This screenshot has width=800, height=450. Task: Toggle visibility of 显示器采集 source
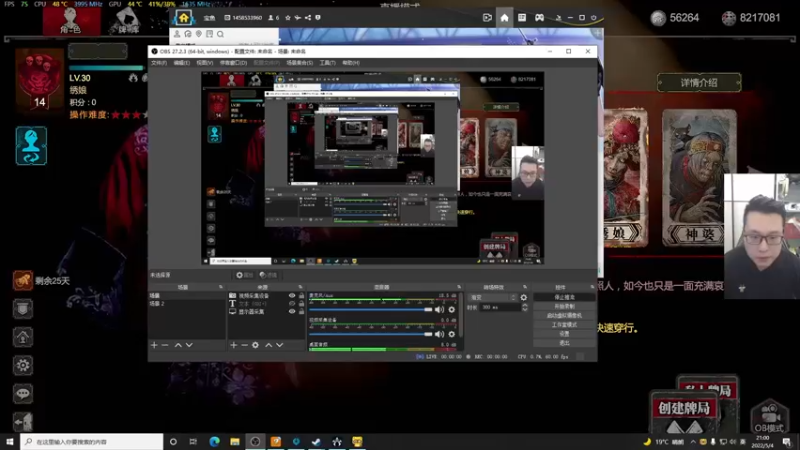coord(292,312)
